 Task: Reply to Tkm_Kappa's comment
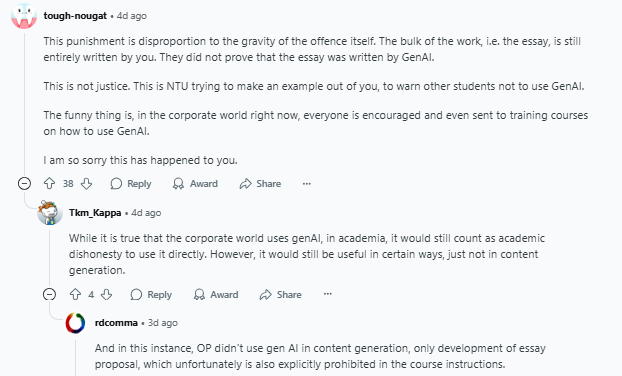[x=151, y=294]
